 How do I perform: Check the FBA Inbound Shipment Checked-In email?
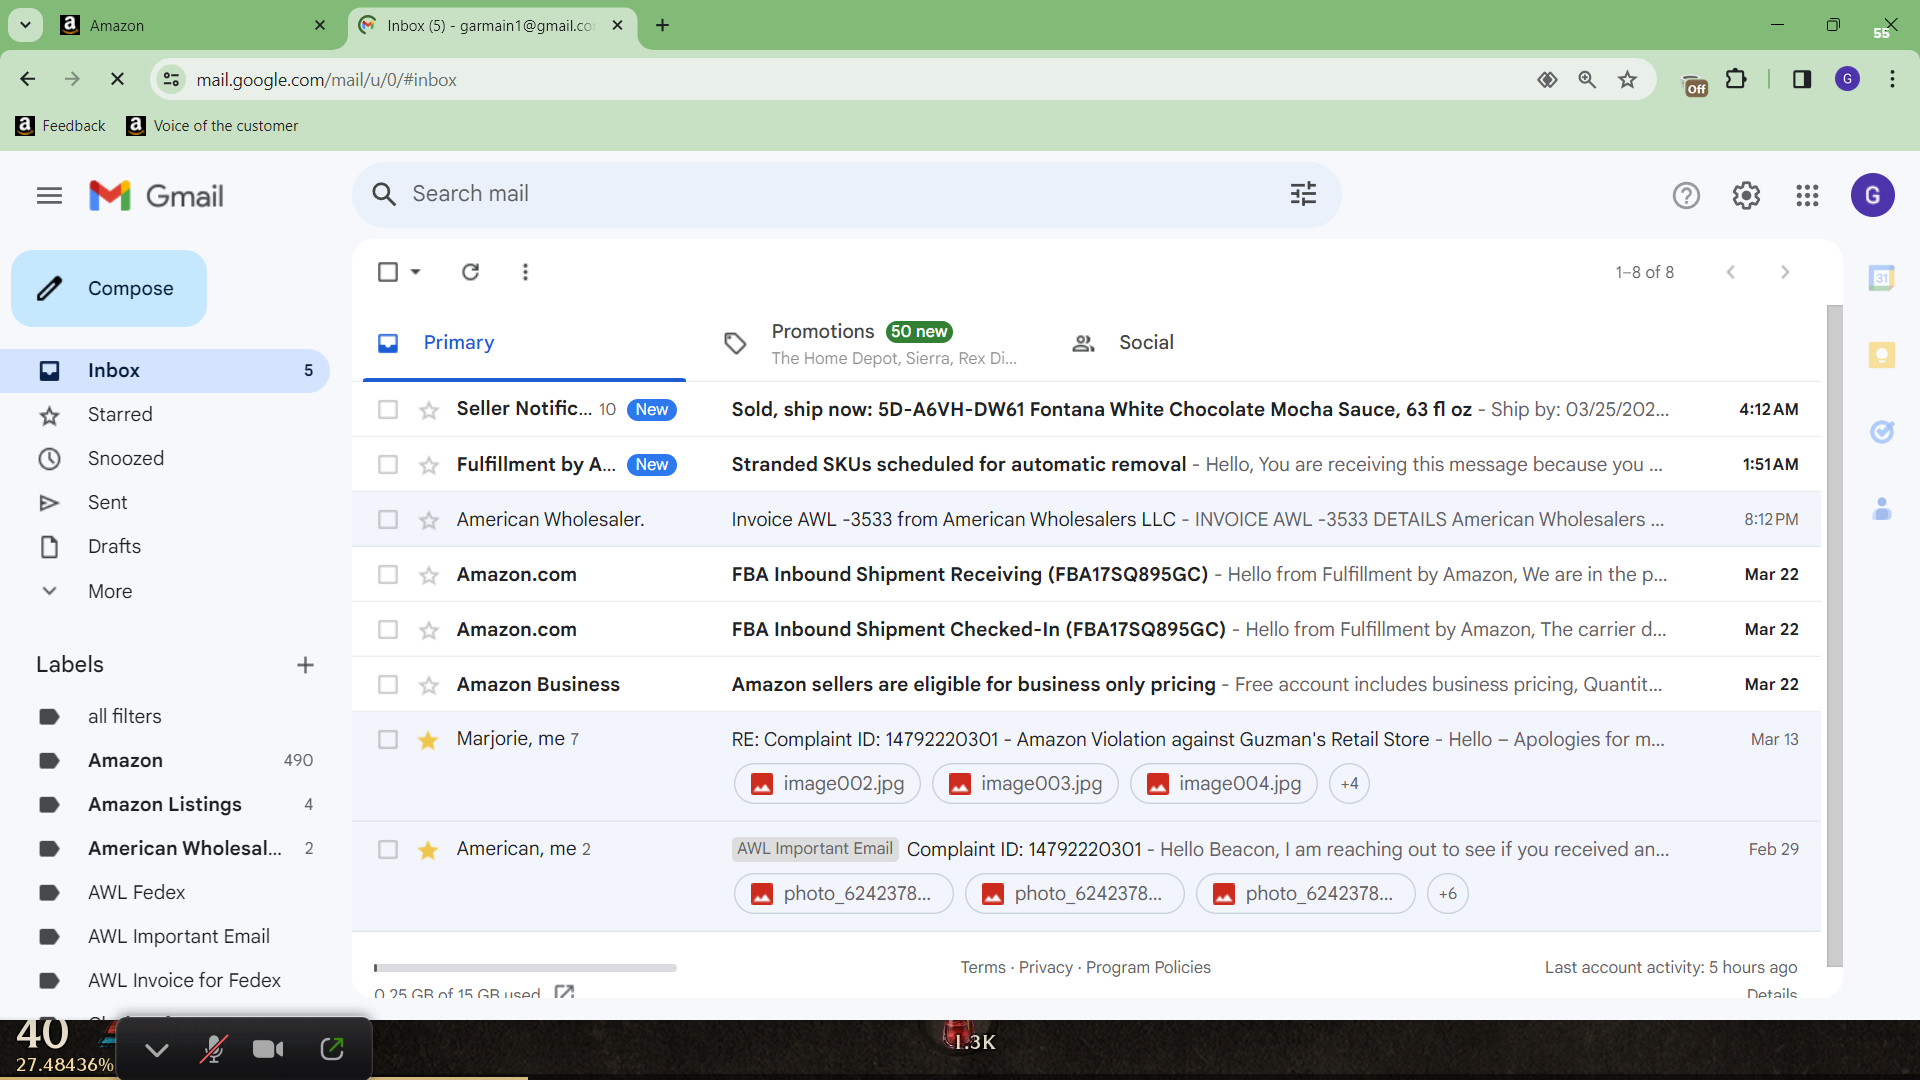point(388,630)
